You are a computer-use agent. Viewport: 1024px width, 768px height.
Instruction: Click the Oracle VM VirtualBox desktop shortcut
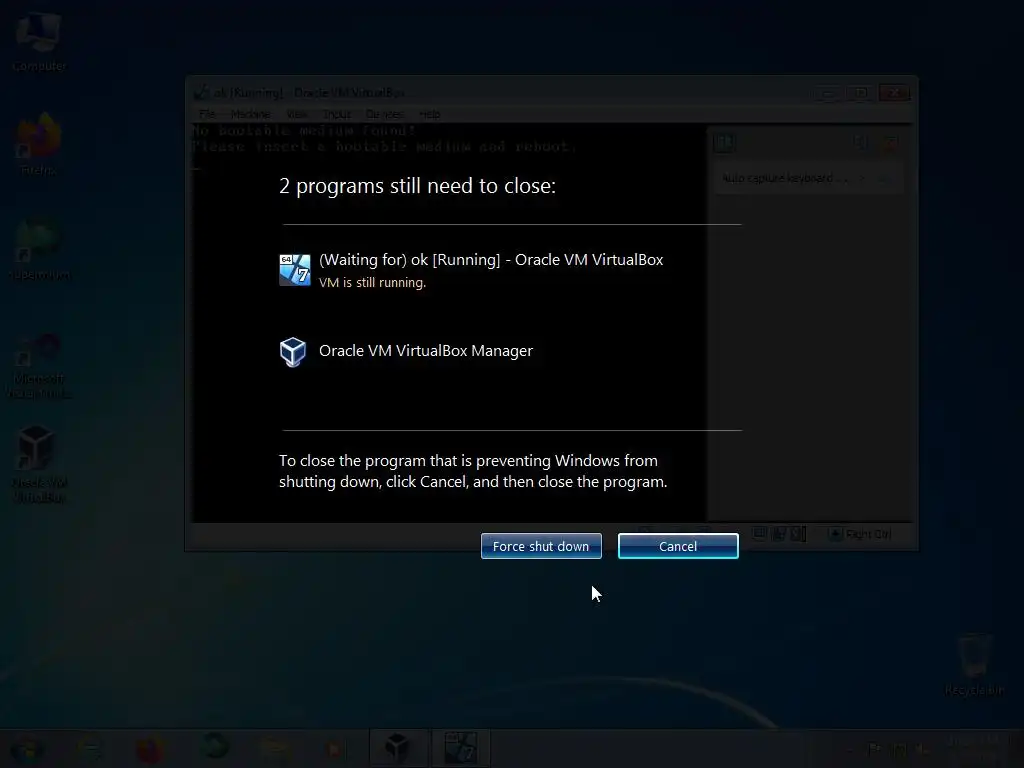pos(39,464)
